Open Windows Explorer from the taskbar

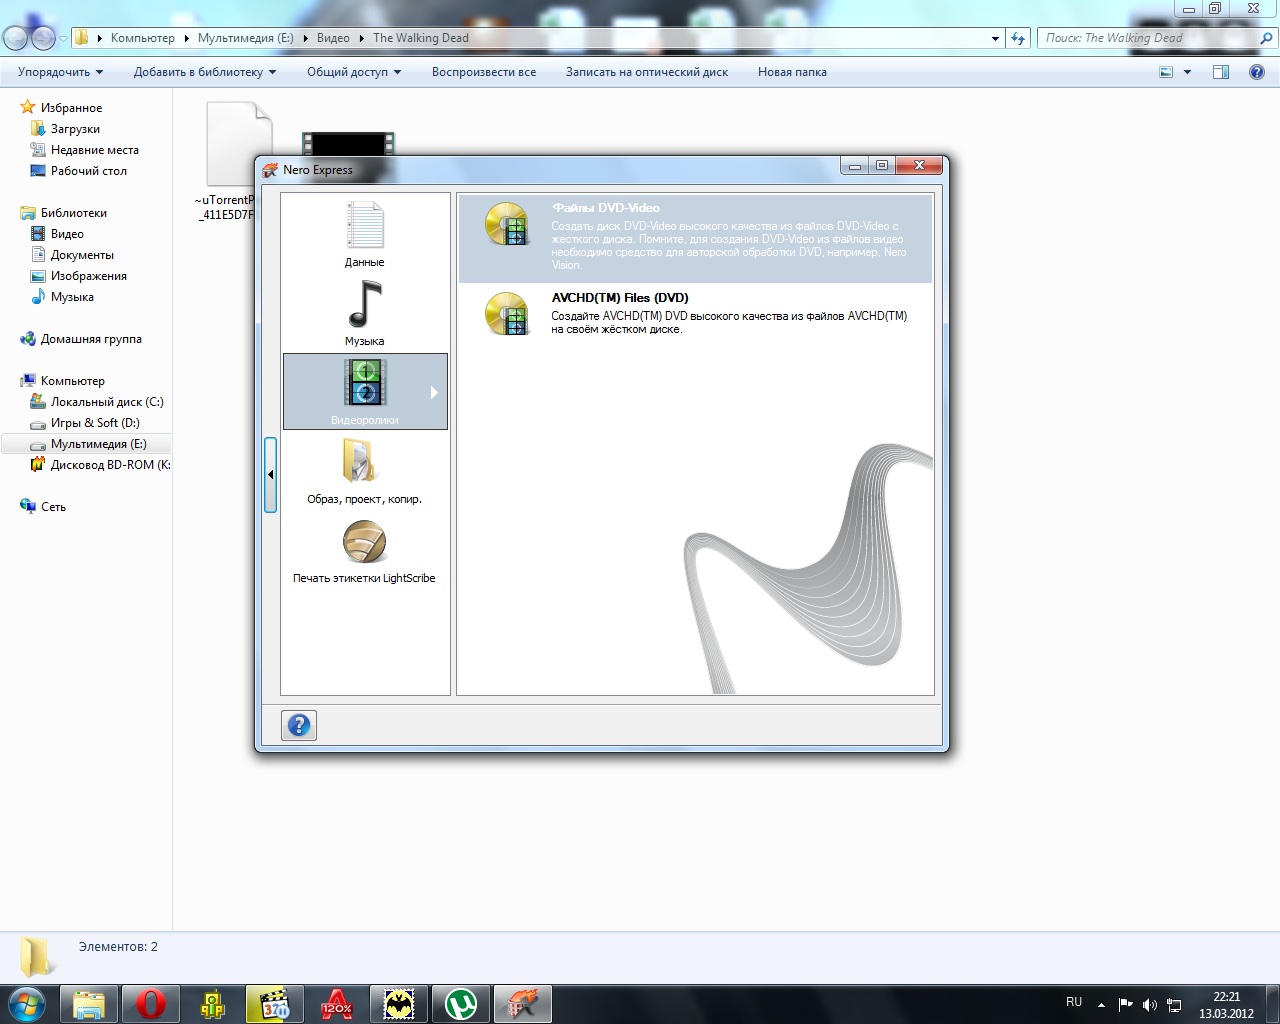click(90, 1003)
